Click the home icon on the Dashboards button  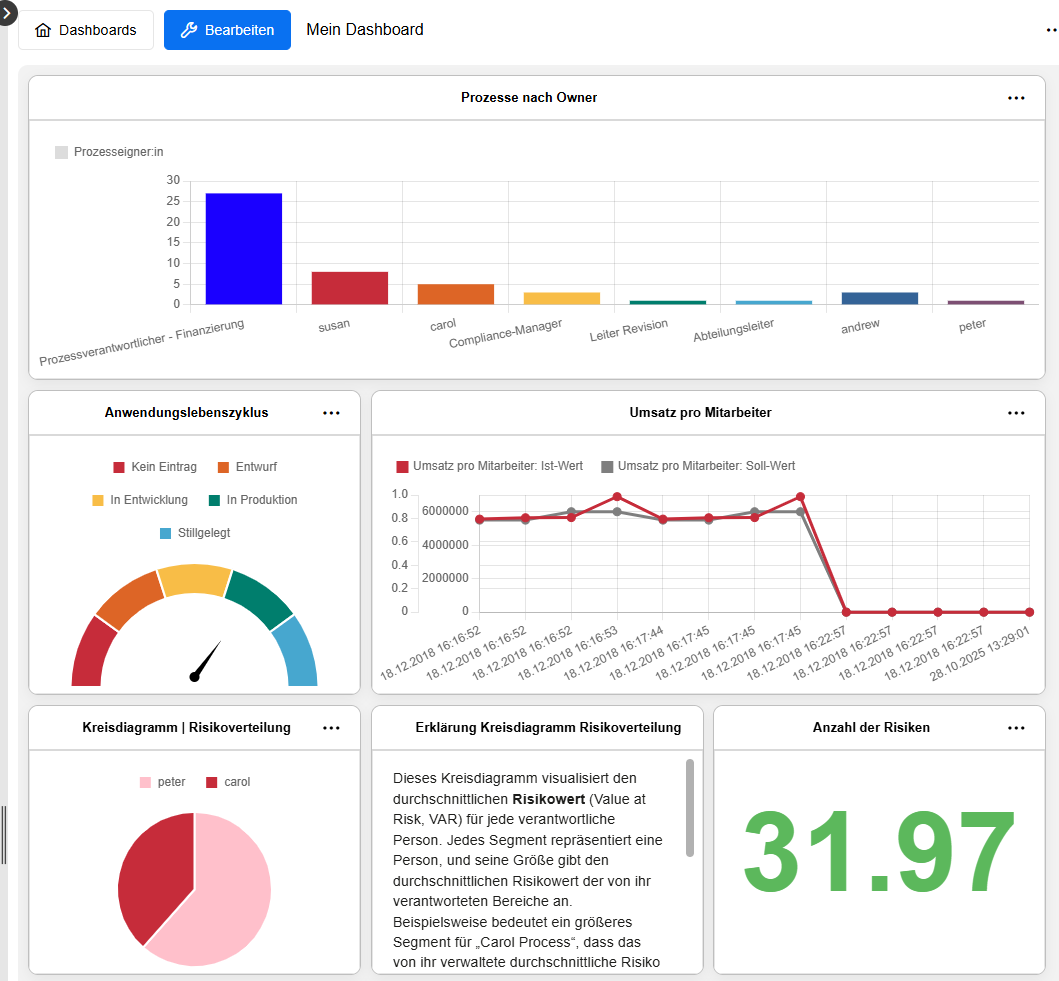tap(42, 29)
